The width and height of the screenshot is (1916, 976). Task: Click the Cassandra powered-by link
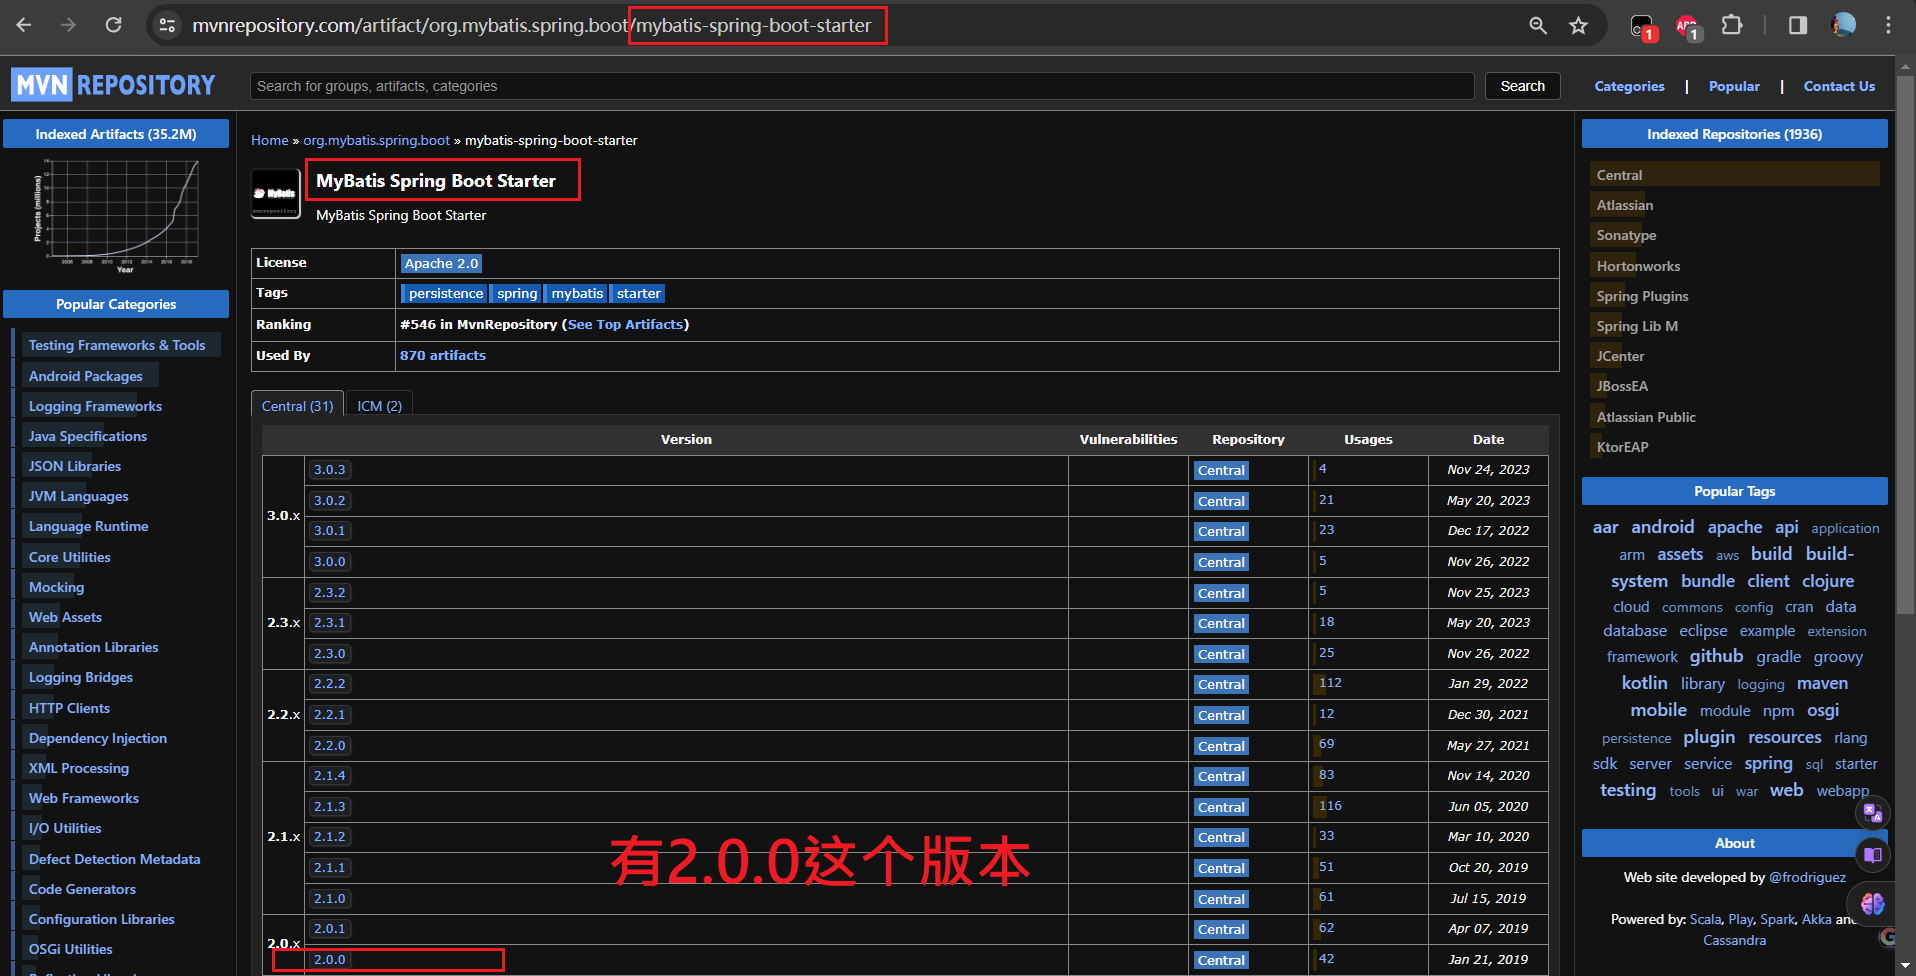click(1734, 940)
